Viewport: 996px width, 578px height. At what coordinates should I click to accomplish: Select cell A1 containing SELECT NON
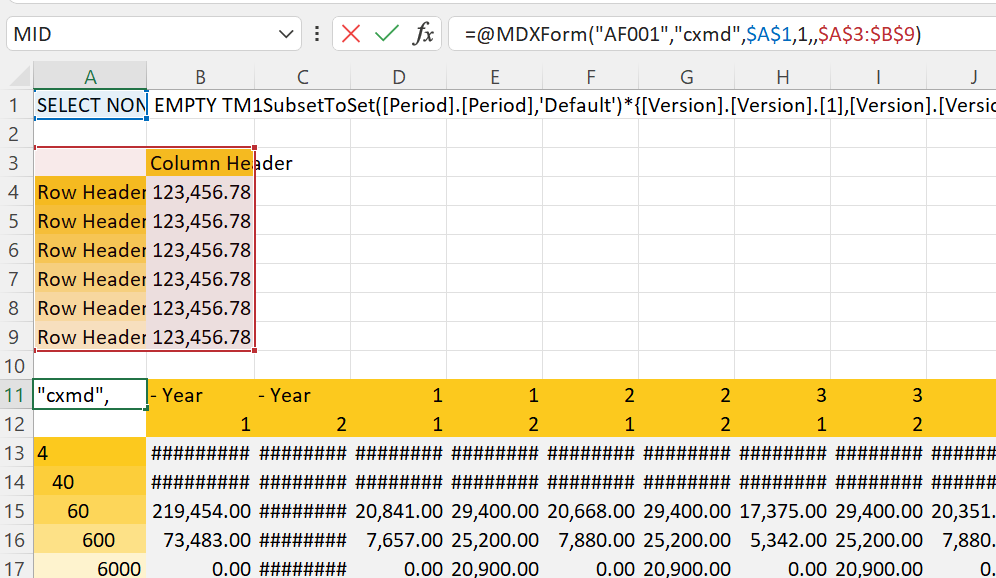pyautogui.click(x=91, y=105)
